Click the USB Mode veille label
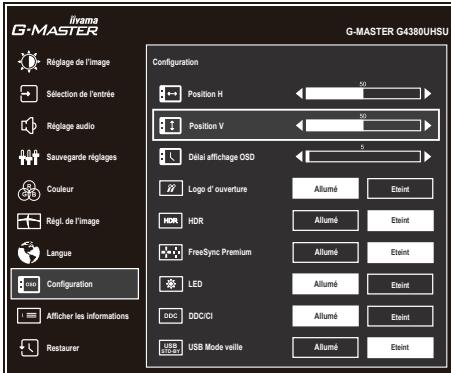The height and width of the screenshot is (373, 451). [x=215, y=347]
